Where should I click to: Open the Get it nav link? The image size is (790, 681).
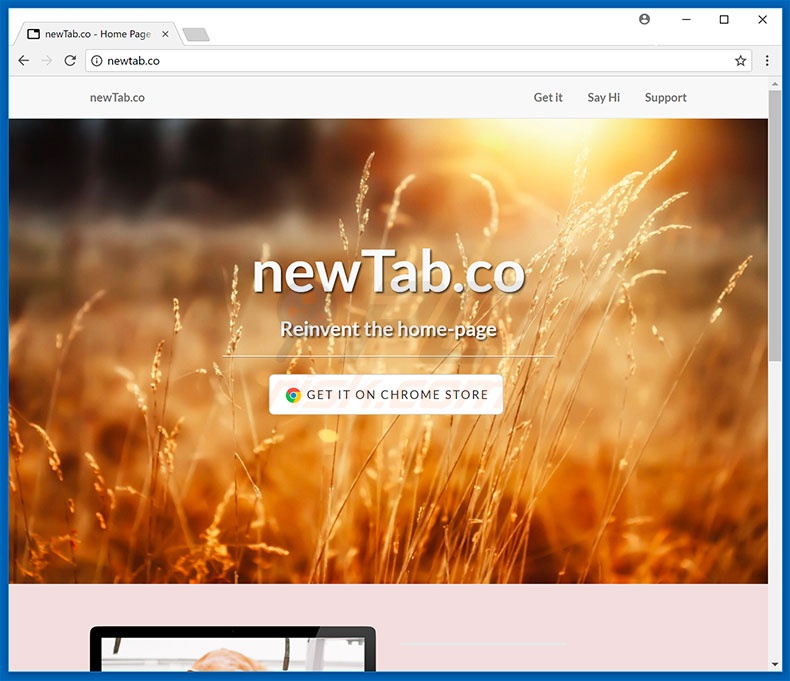click(548, 98)
